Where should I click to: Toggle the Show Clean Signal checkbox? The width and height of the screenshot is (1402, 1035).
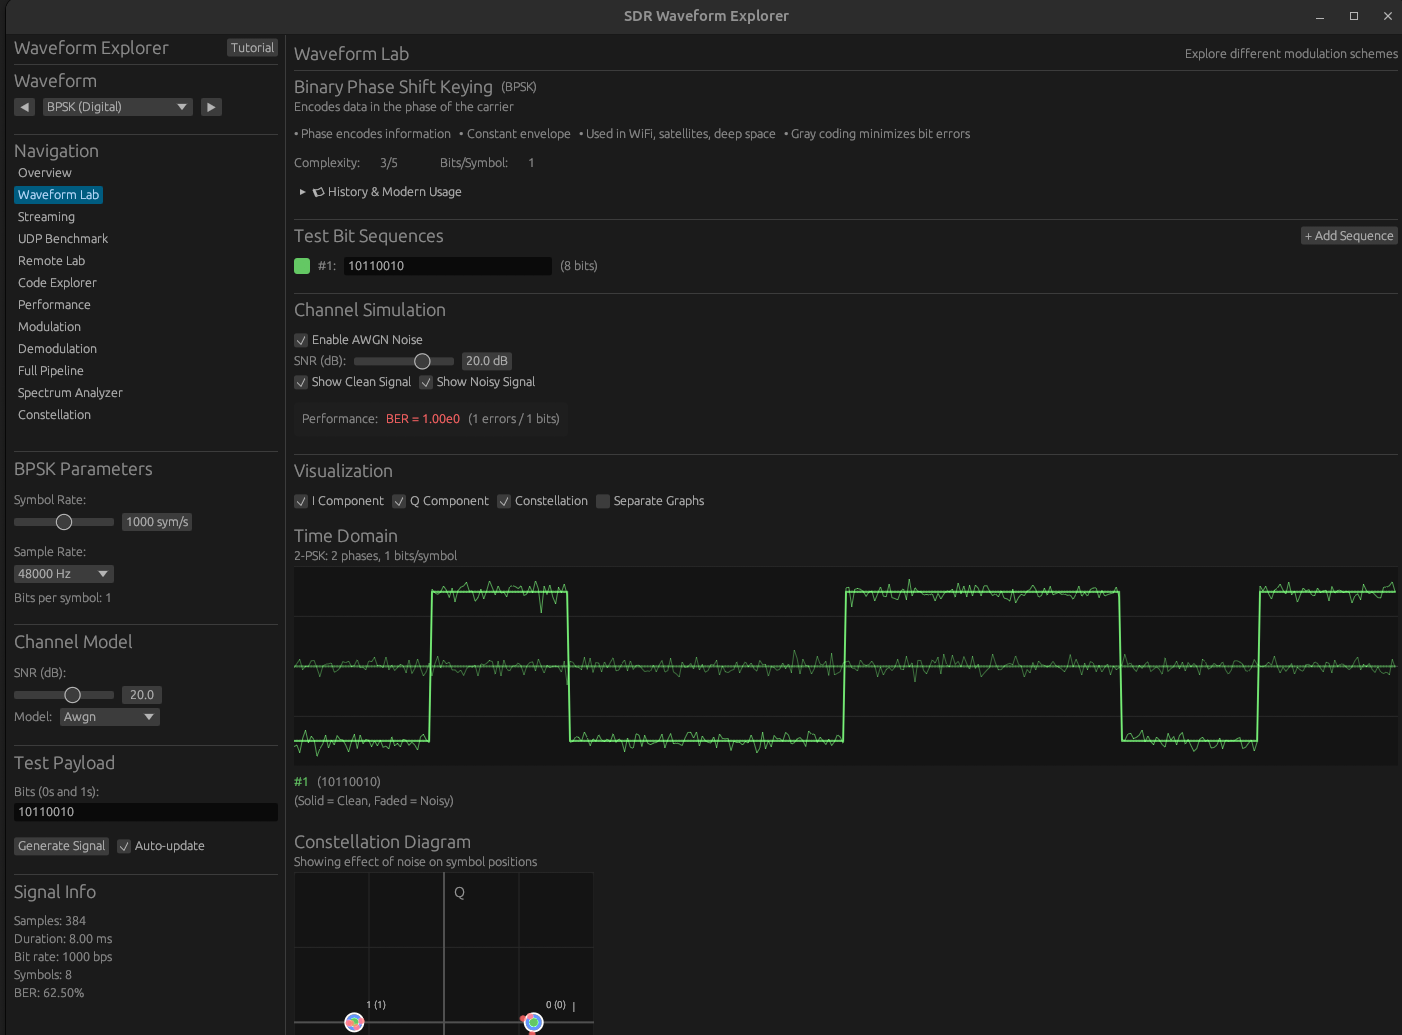[x=301, y=382]
